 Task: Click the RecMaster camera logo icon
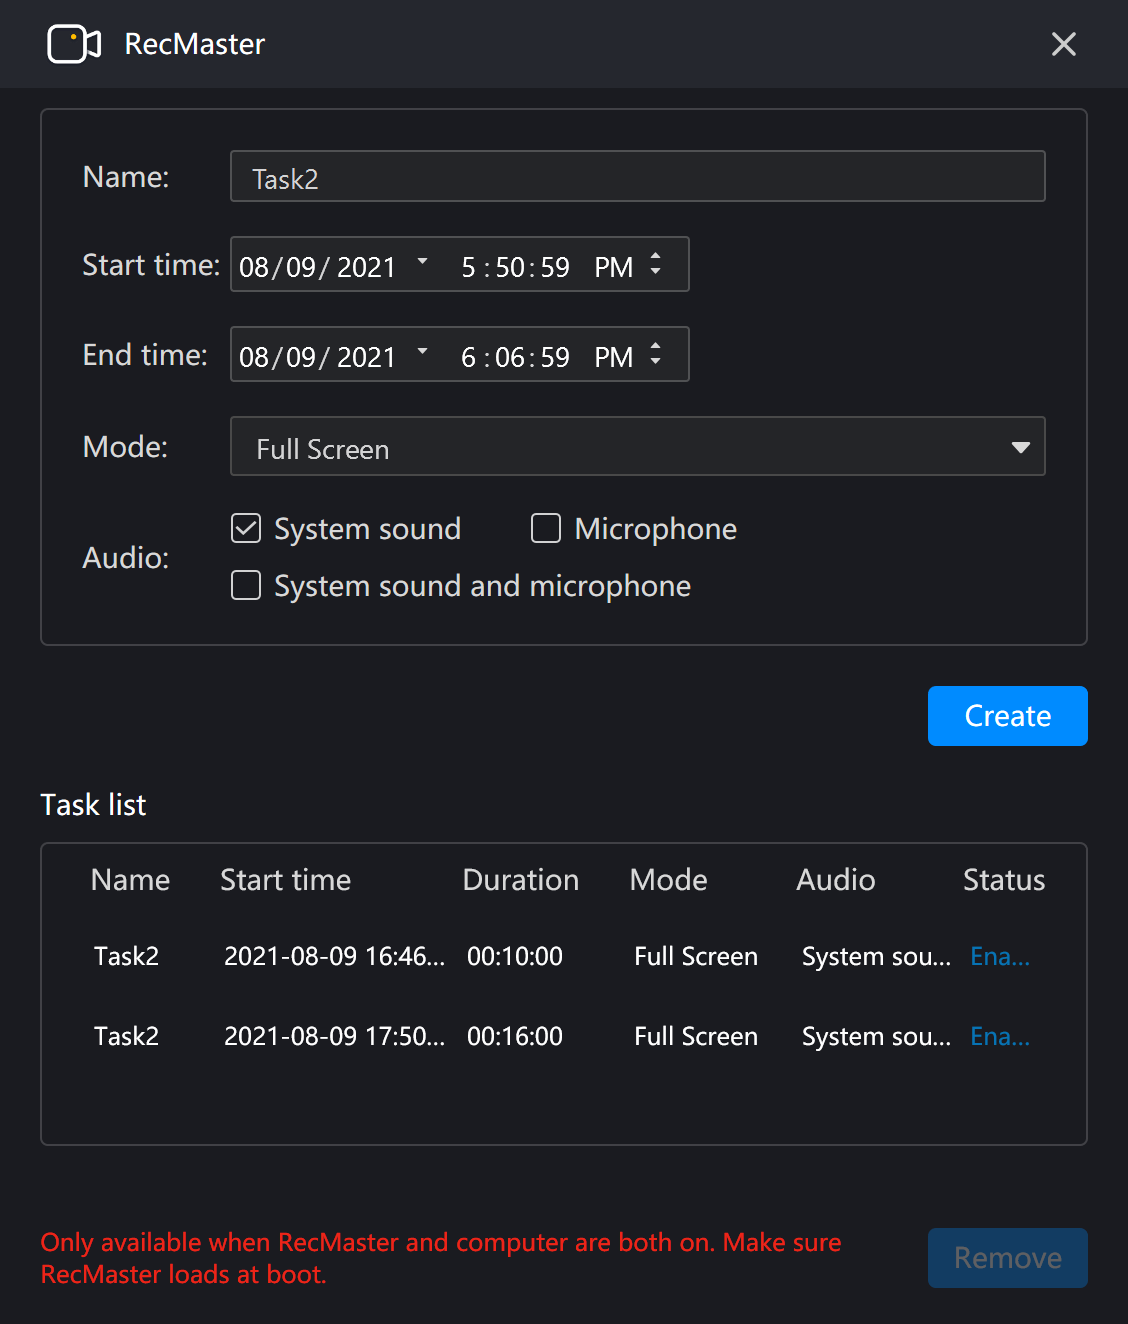coord(74,44)
